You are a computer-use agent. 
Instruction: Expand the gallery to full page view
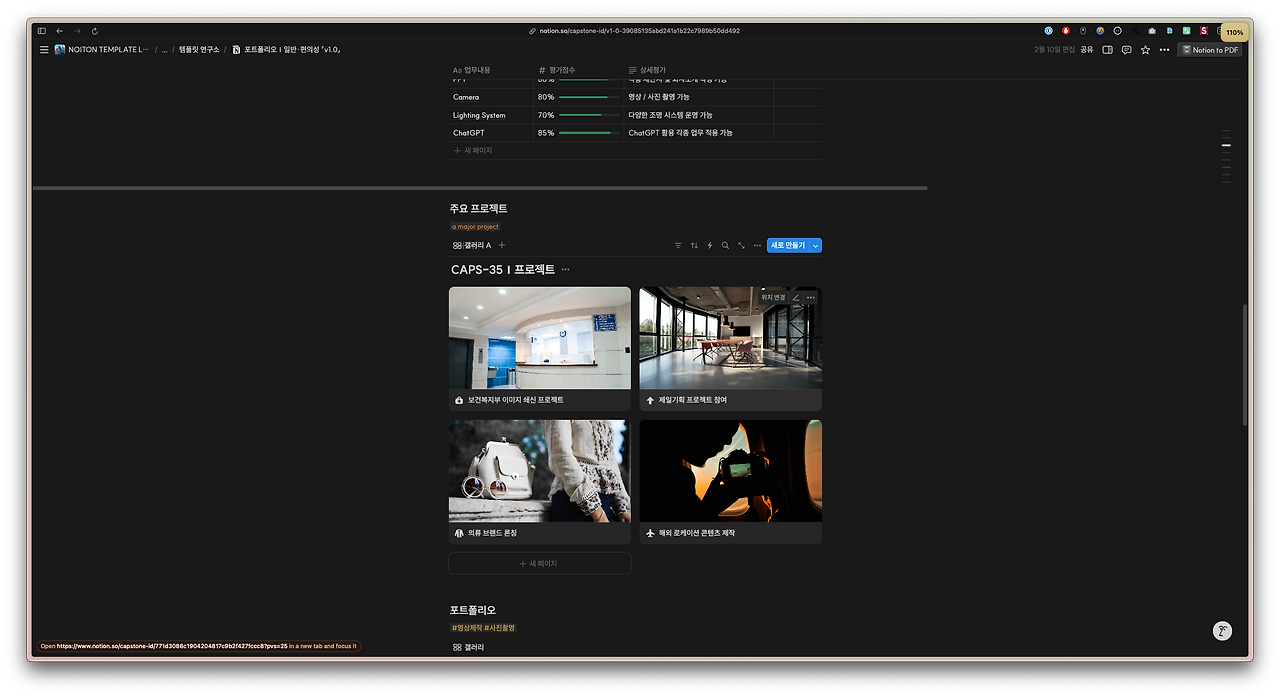pos(741,245)
